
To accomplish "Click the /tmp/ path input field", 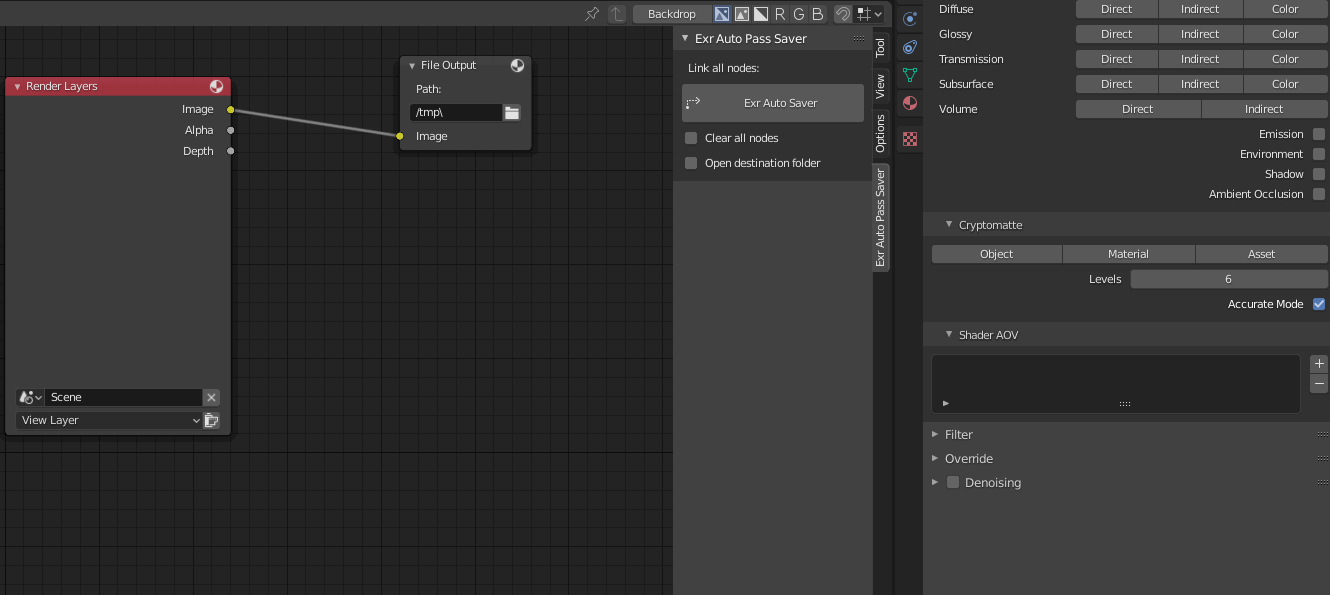I will click(455, 112).
